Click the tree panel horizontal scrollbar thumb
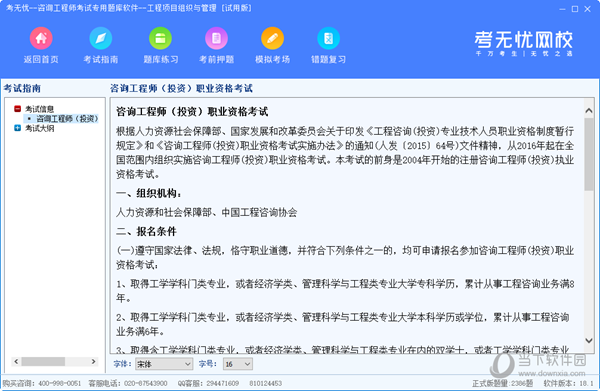 coord(43,362)
